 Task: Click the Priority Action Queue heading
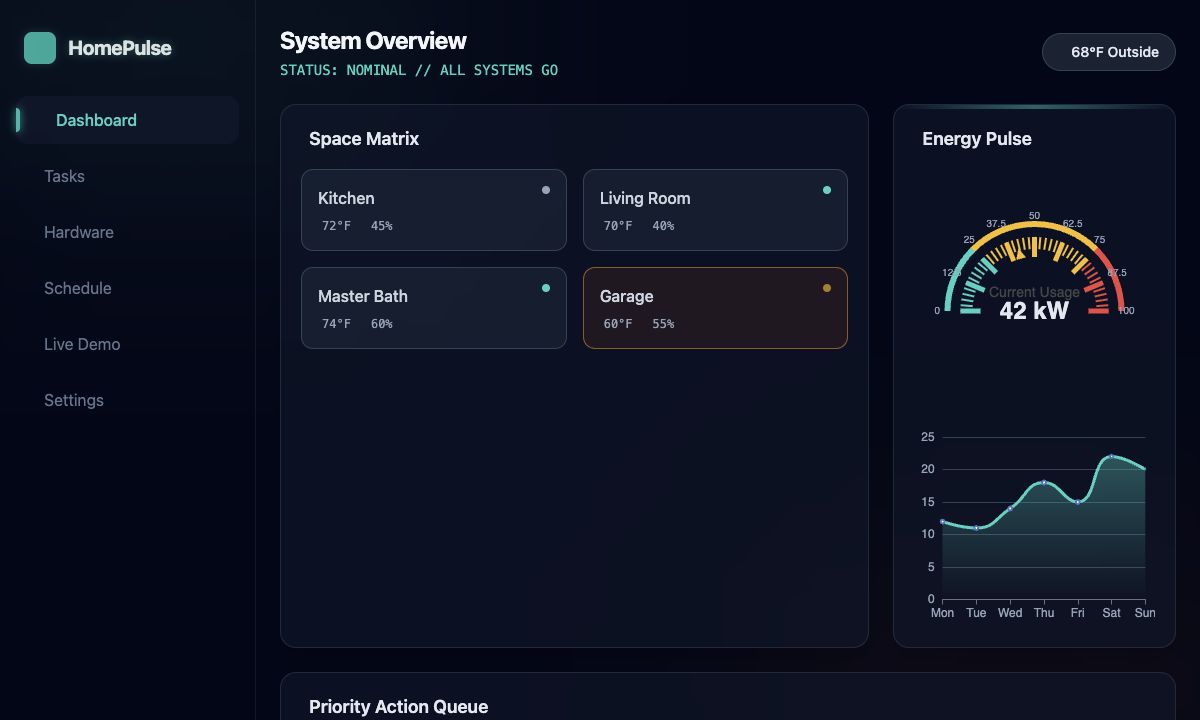(399, 707)
